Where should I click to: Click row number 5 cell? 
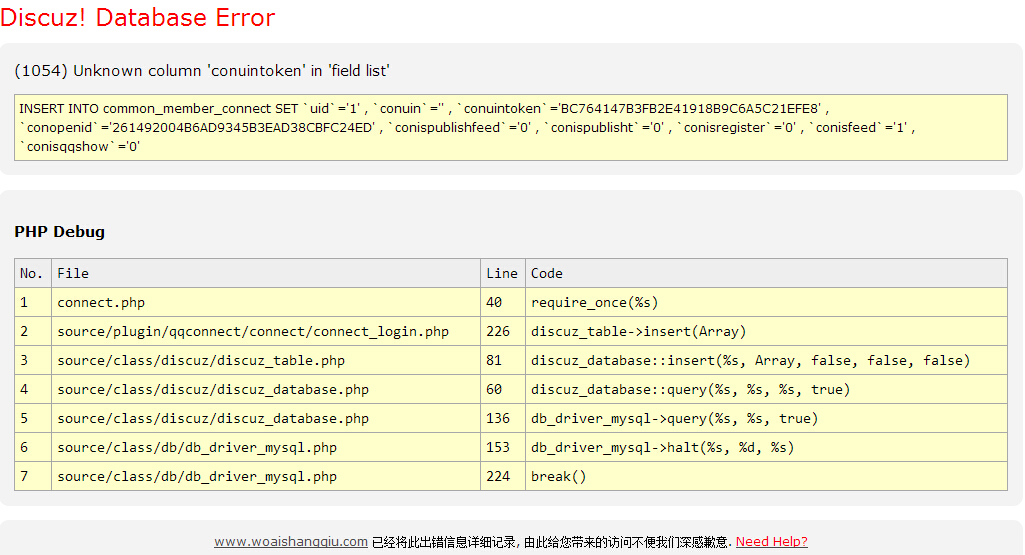[33, 418]
